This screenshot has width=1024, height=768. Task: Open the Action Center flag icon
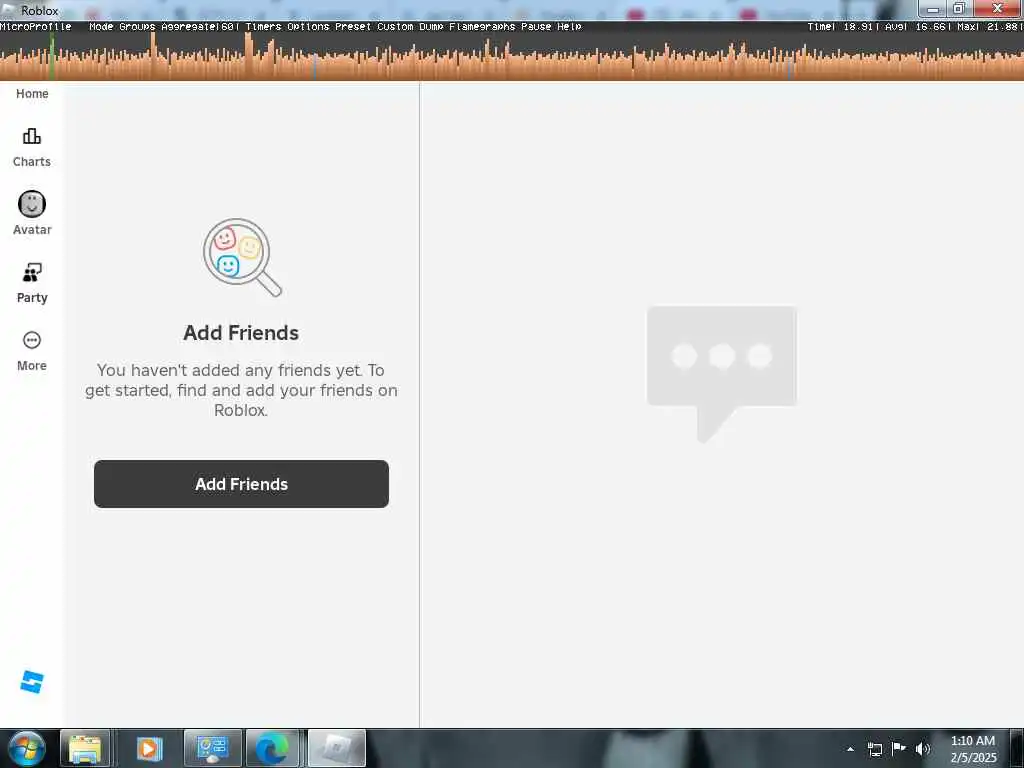[899, 748]
